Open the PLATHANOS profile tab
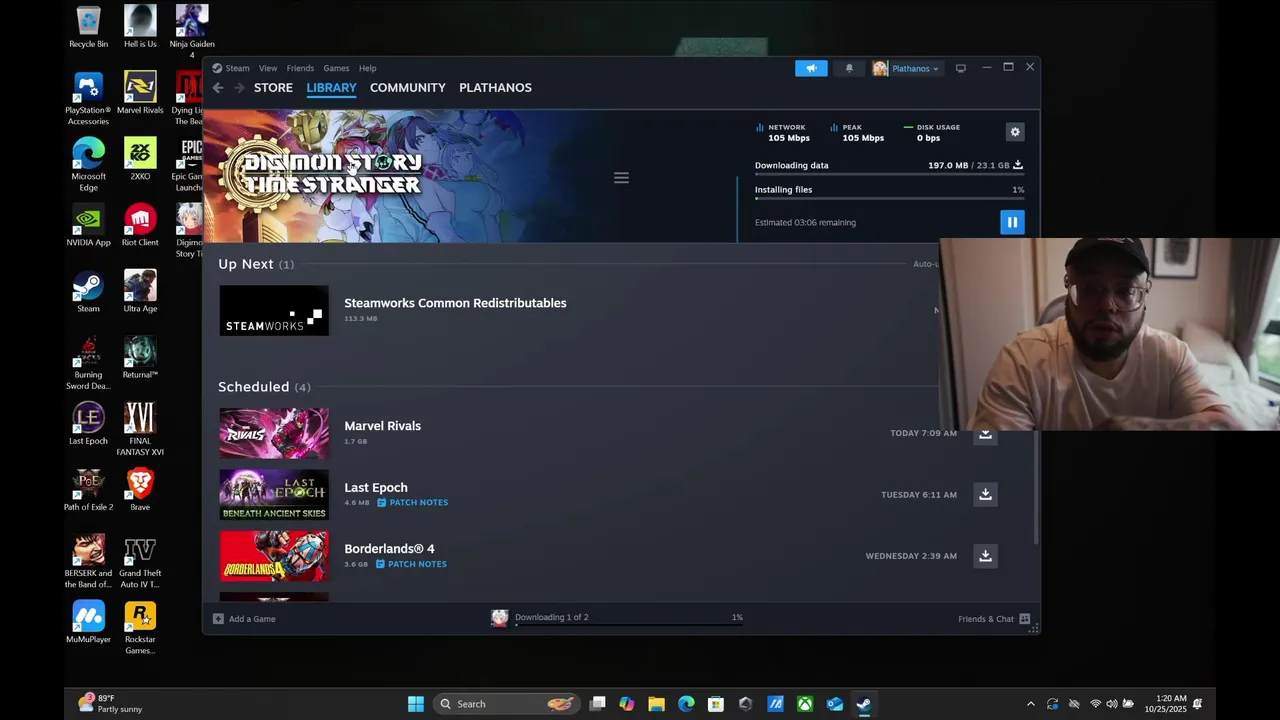The image size is (1280, 720). (x=495, y=88)
